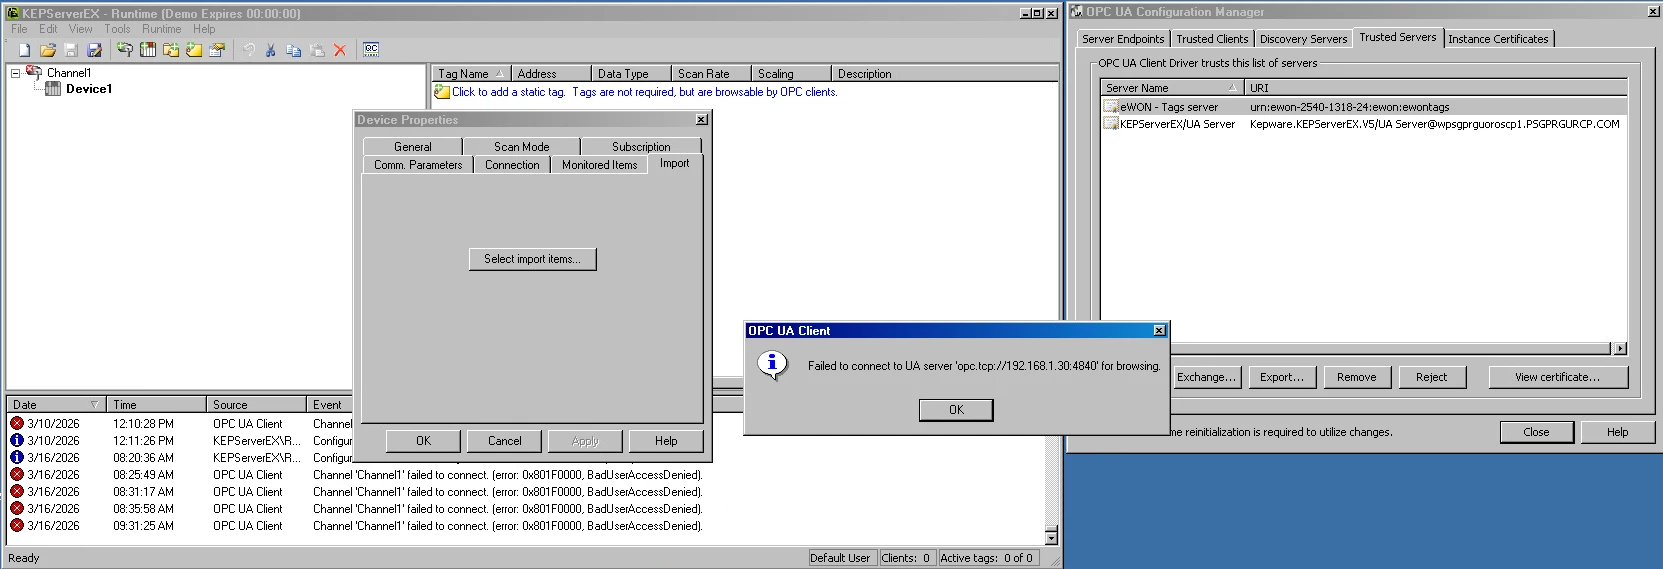Switch to the Connection tab
The width and height of the screenshot is (1663, 569).
[512, 165]
